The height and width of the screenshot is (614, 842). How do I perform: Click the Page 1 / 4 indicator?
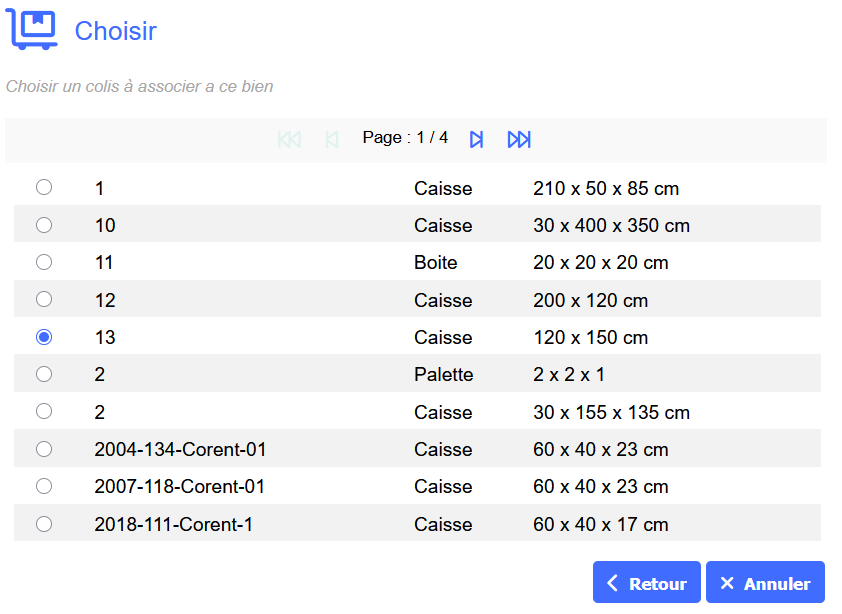(405, 138)
